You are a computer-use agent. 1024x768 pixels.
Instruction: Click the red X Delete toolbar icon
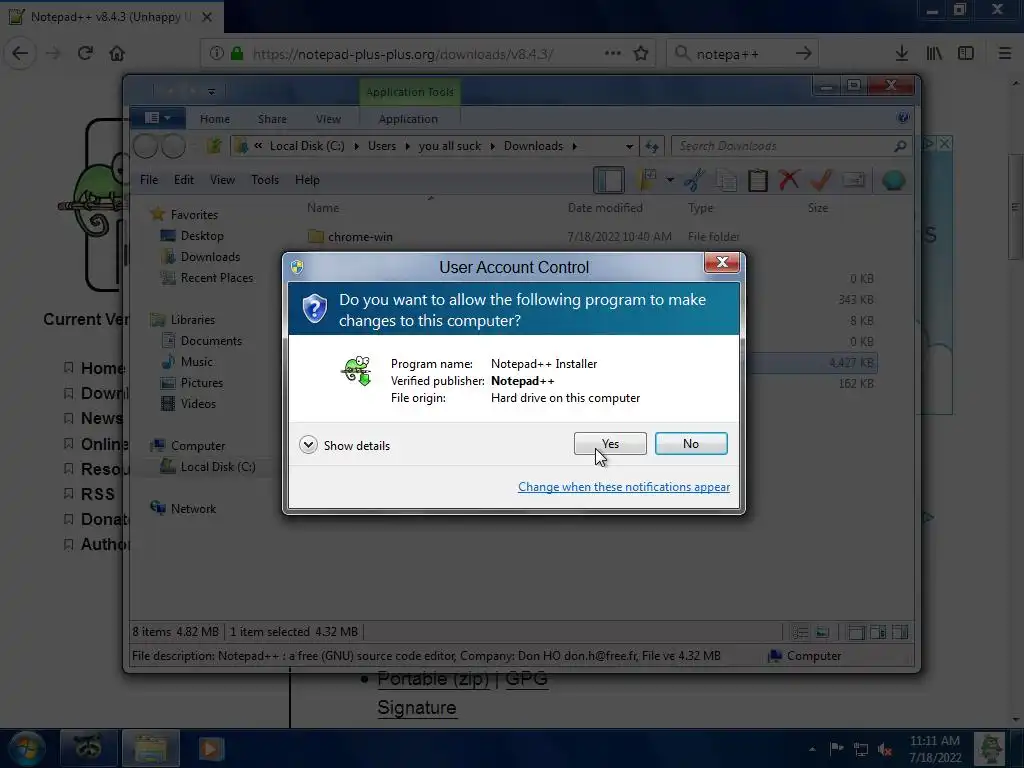click(x=789, y=180)
